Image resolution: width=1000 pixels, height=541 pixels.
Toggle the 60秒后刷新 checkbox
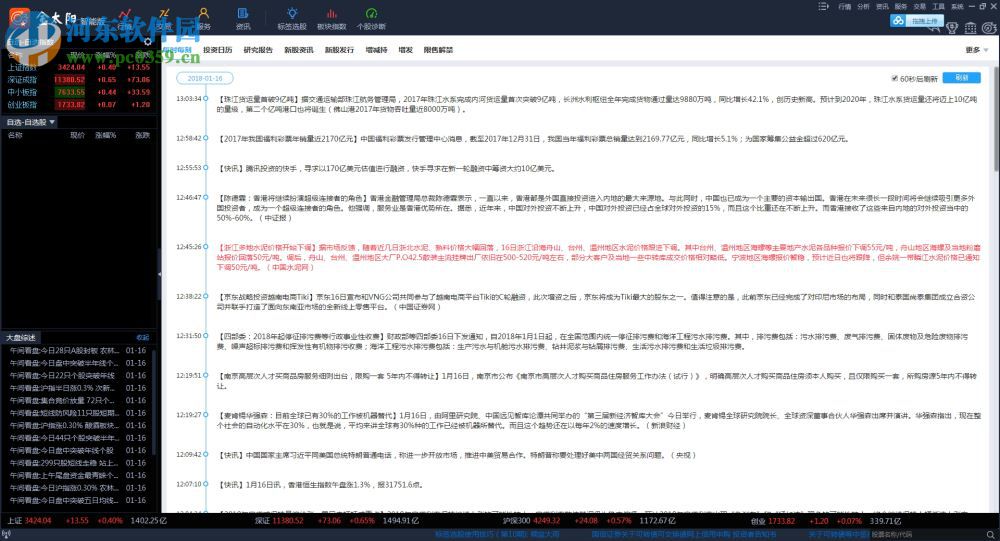[895, 78]
